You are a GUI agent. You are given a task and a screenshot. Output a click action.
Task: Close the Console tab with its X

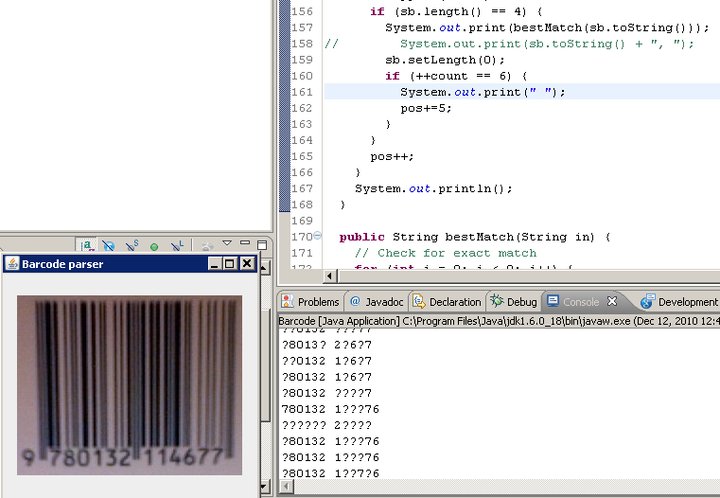(612, 301)
